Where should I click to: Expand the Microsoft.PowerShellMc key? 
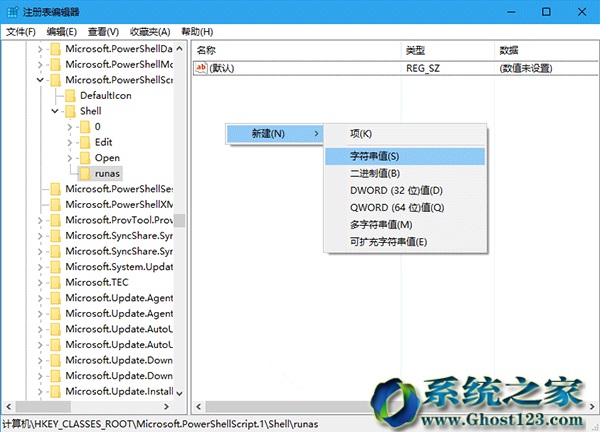pos(40,65)
